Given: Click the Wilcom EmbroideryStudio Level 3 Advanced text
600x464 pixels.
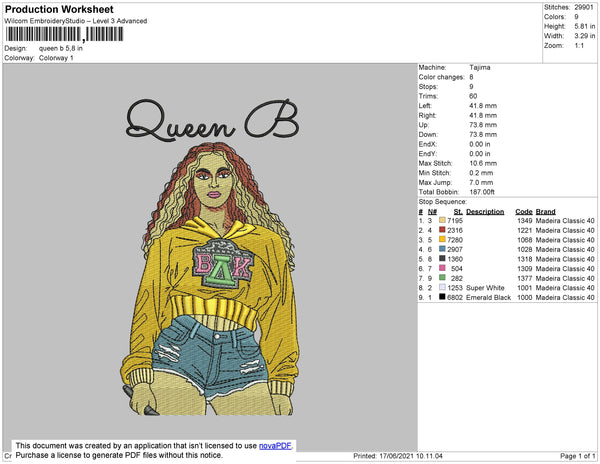Looking at the screenshot, I should coord(76,21).
